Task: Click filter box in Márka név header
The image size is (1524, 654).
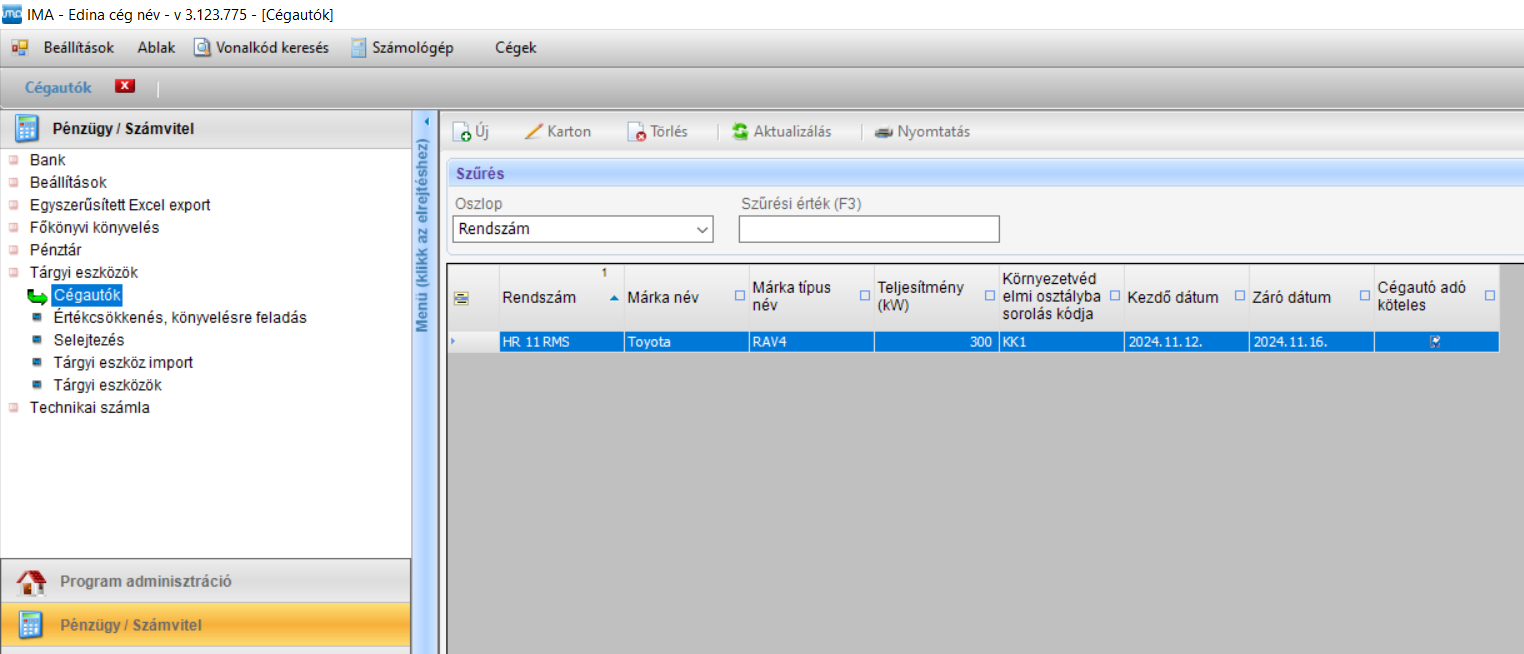Action: (x=739, y=296)
